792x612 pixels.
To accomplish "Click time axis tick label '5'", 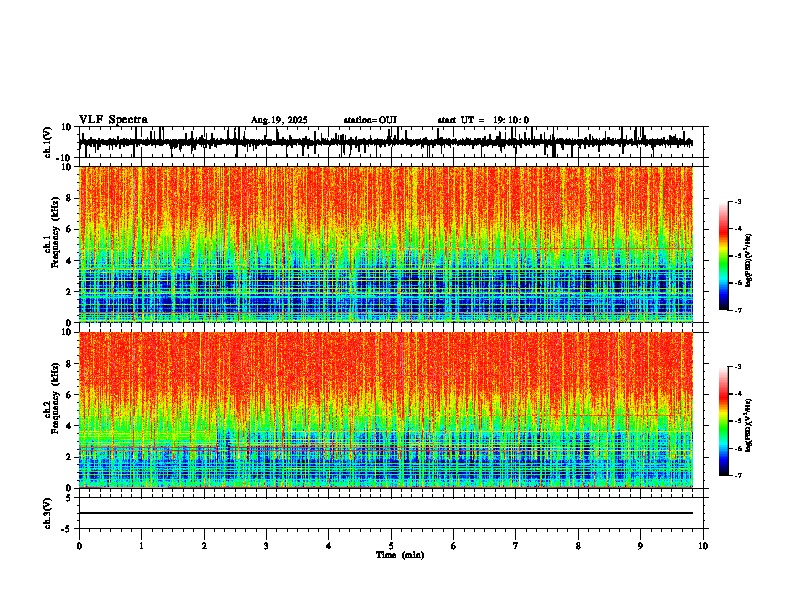I will (x=391, y=546).
